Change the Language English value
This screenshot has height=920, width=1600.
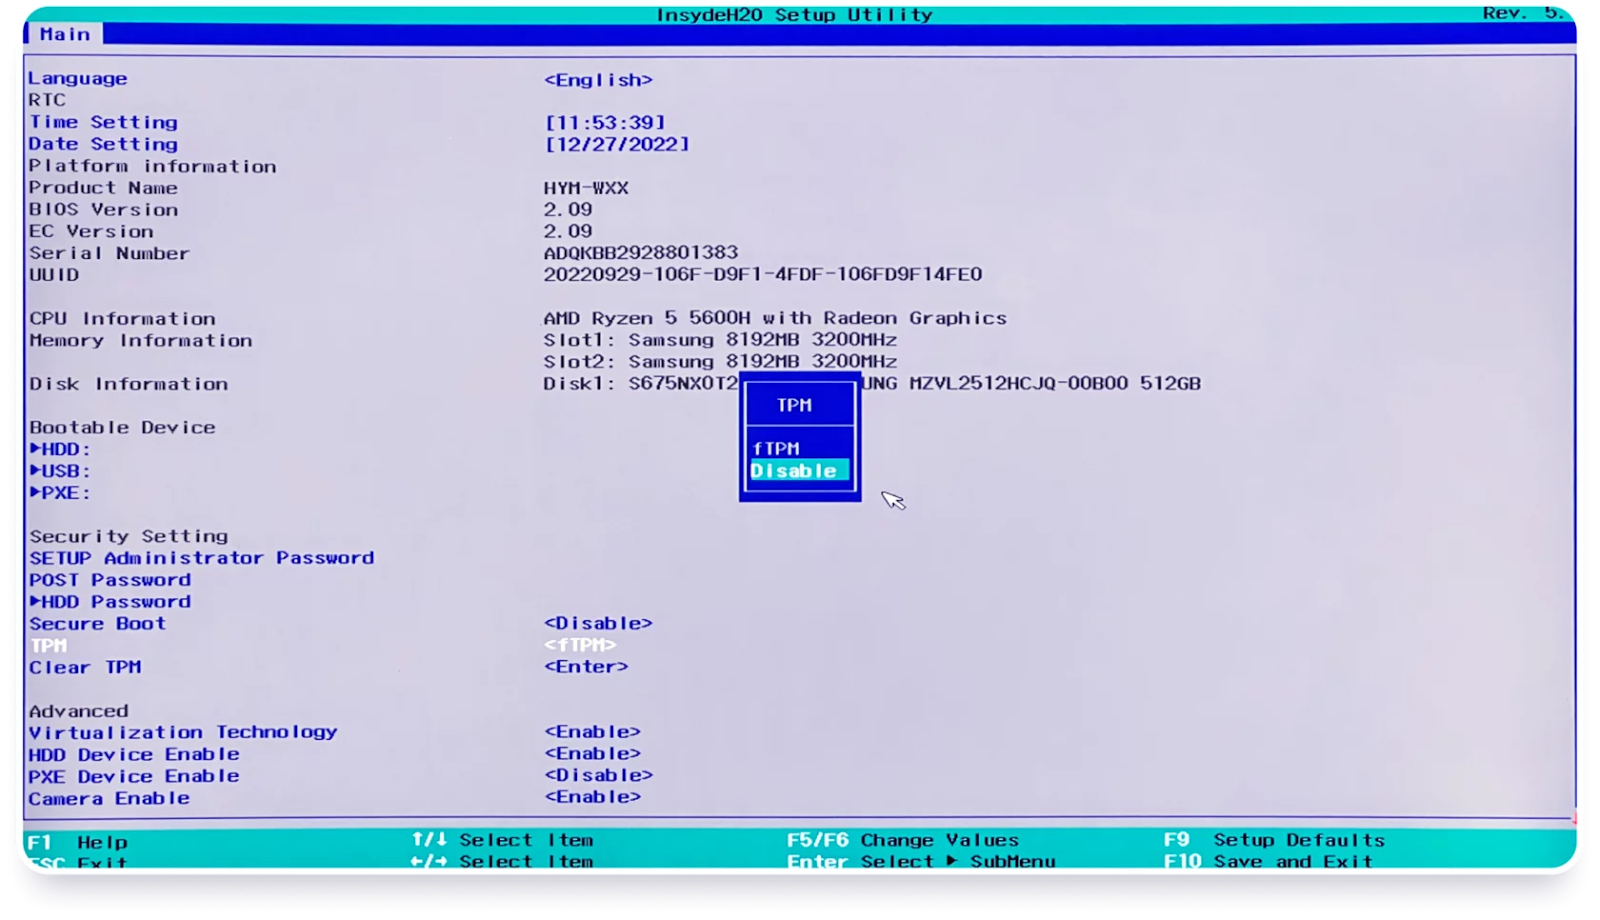[x=598, y=80]
